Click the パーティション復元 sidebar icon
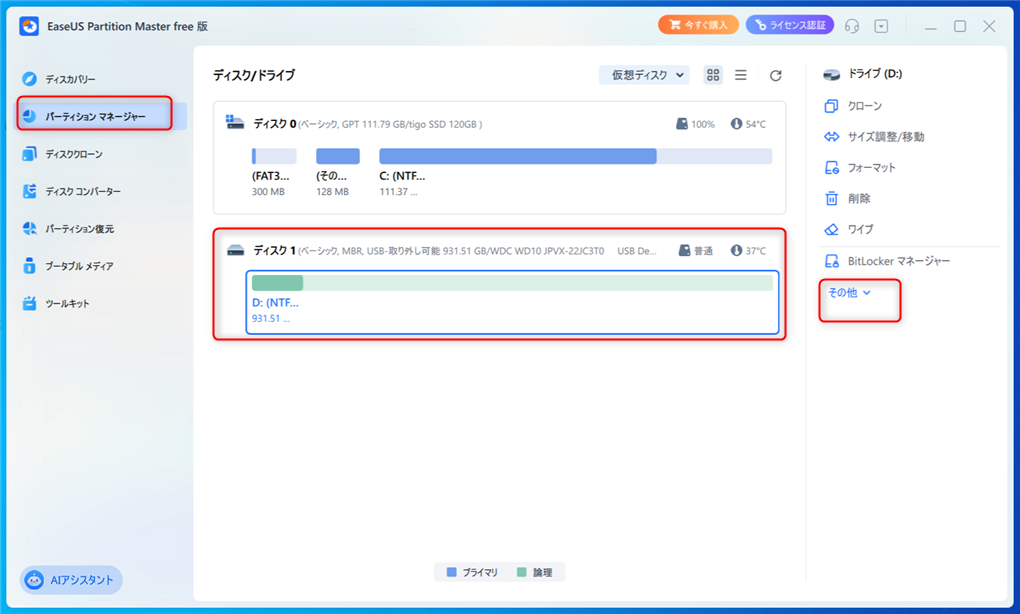This screenshot has width=1020, height=614. click(x=29, y=228)
